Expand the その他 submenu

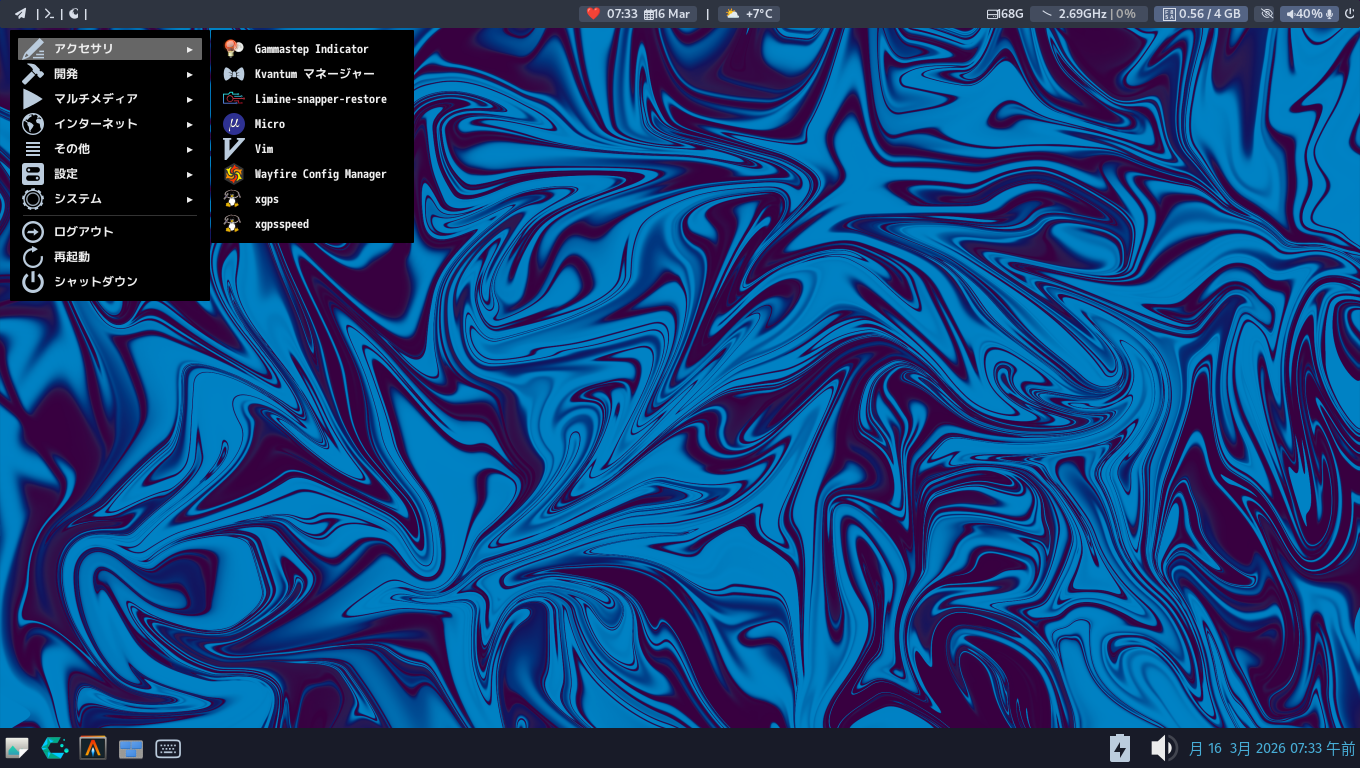coord(110,149)
